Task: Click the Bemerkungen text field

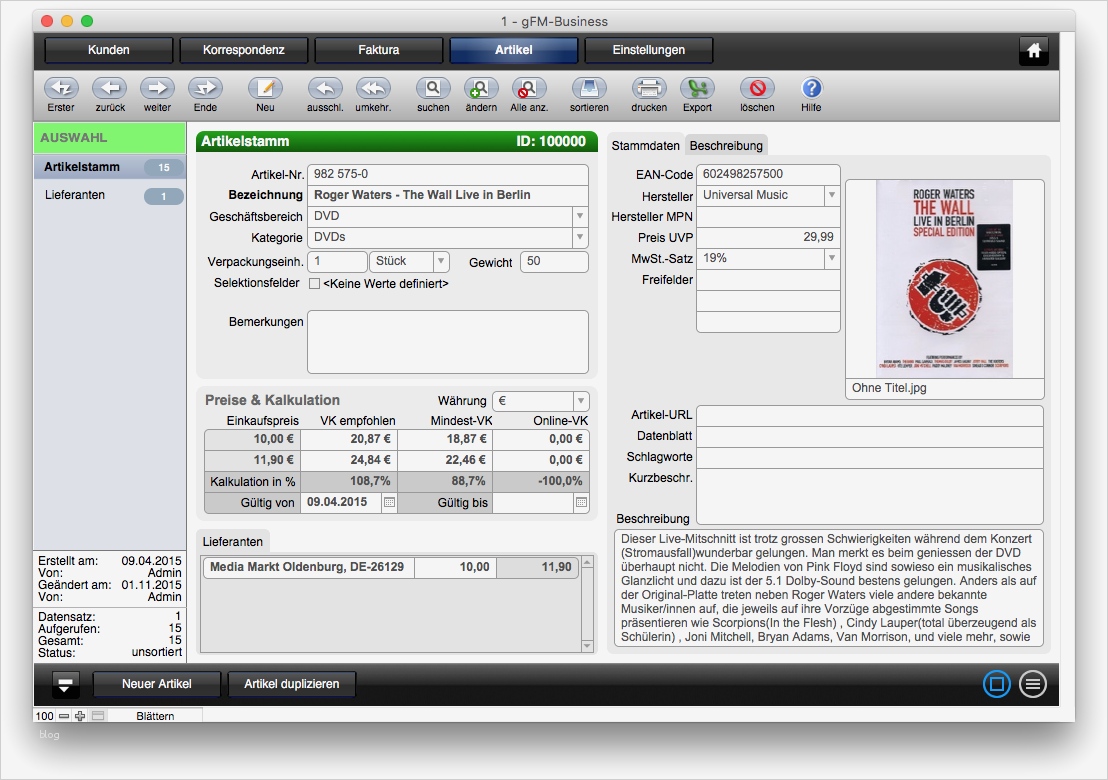Action: point(447,342)
